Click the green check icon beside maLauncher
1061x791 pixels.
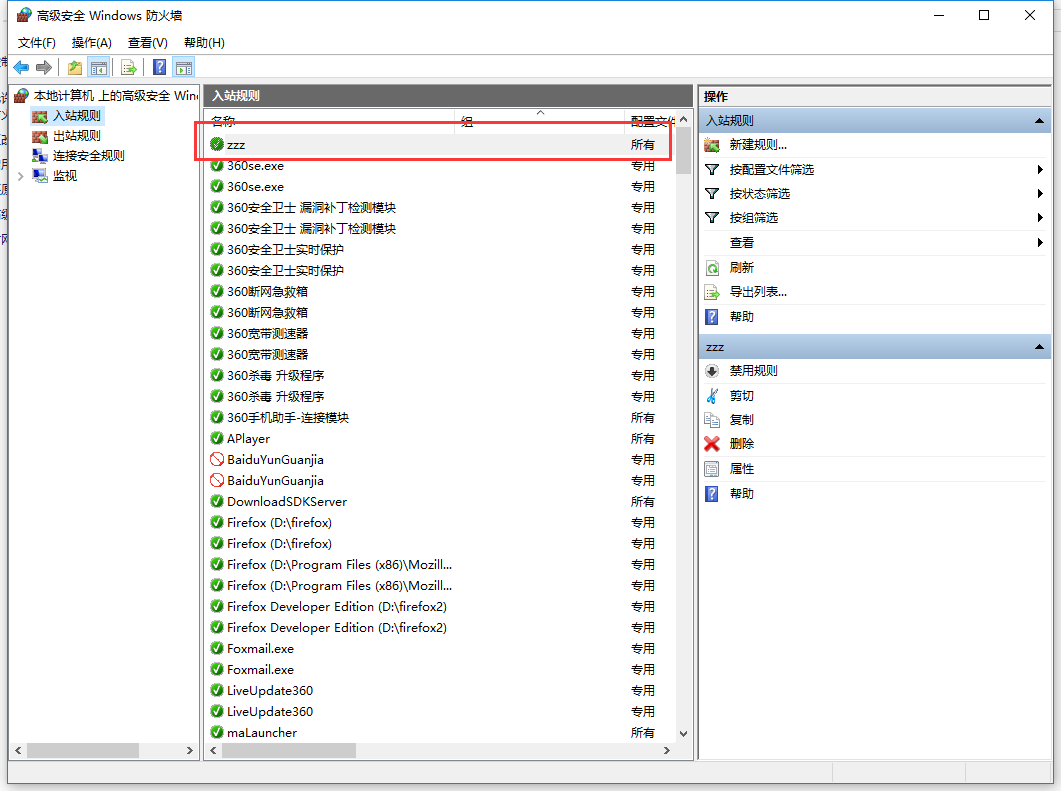[x=217, y=731]
